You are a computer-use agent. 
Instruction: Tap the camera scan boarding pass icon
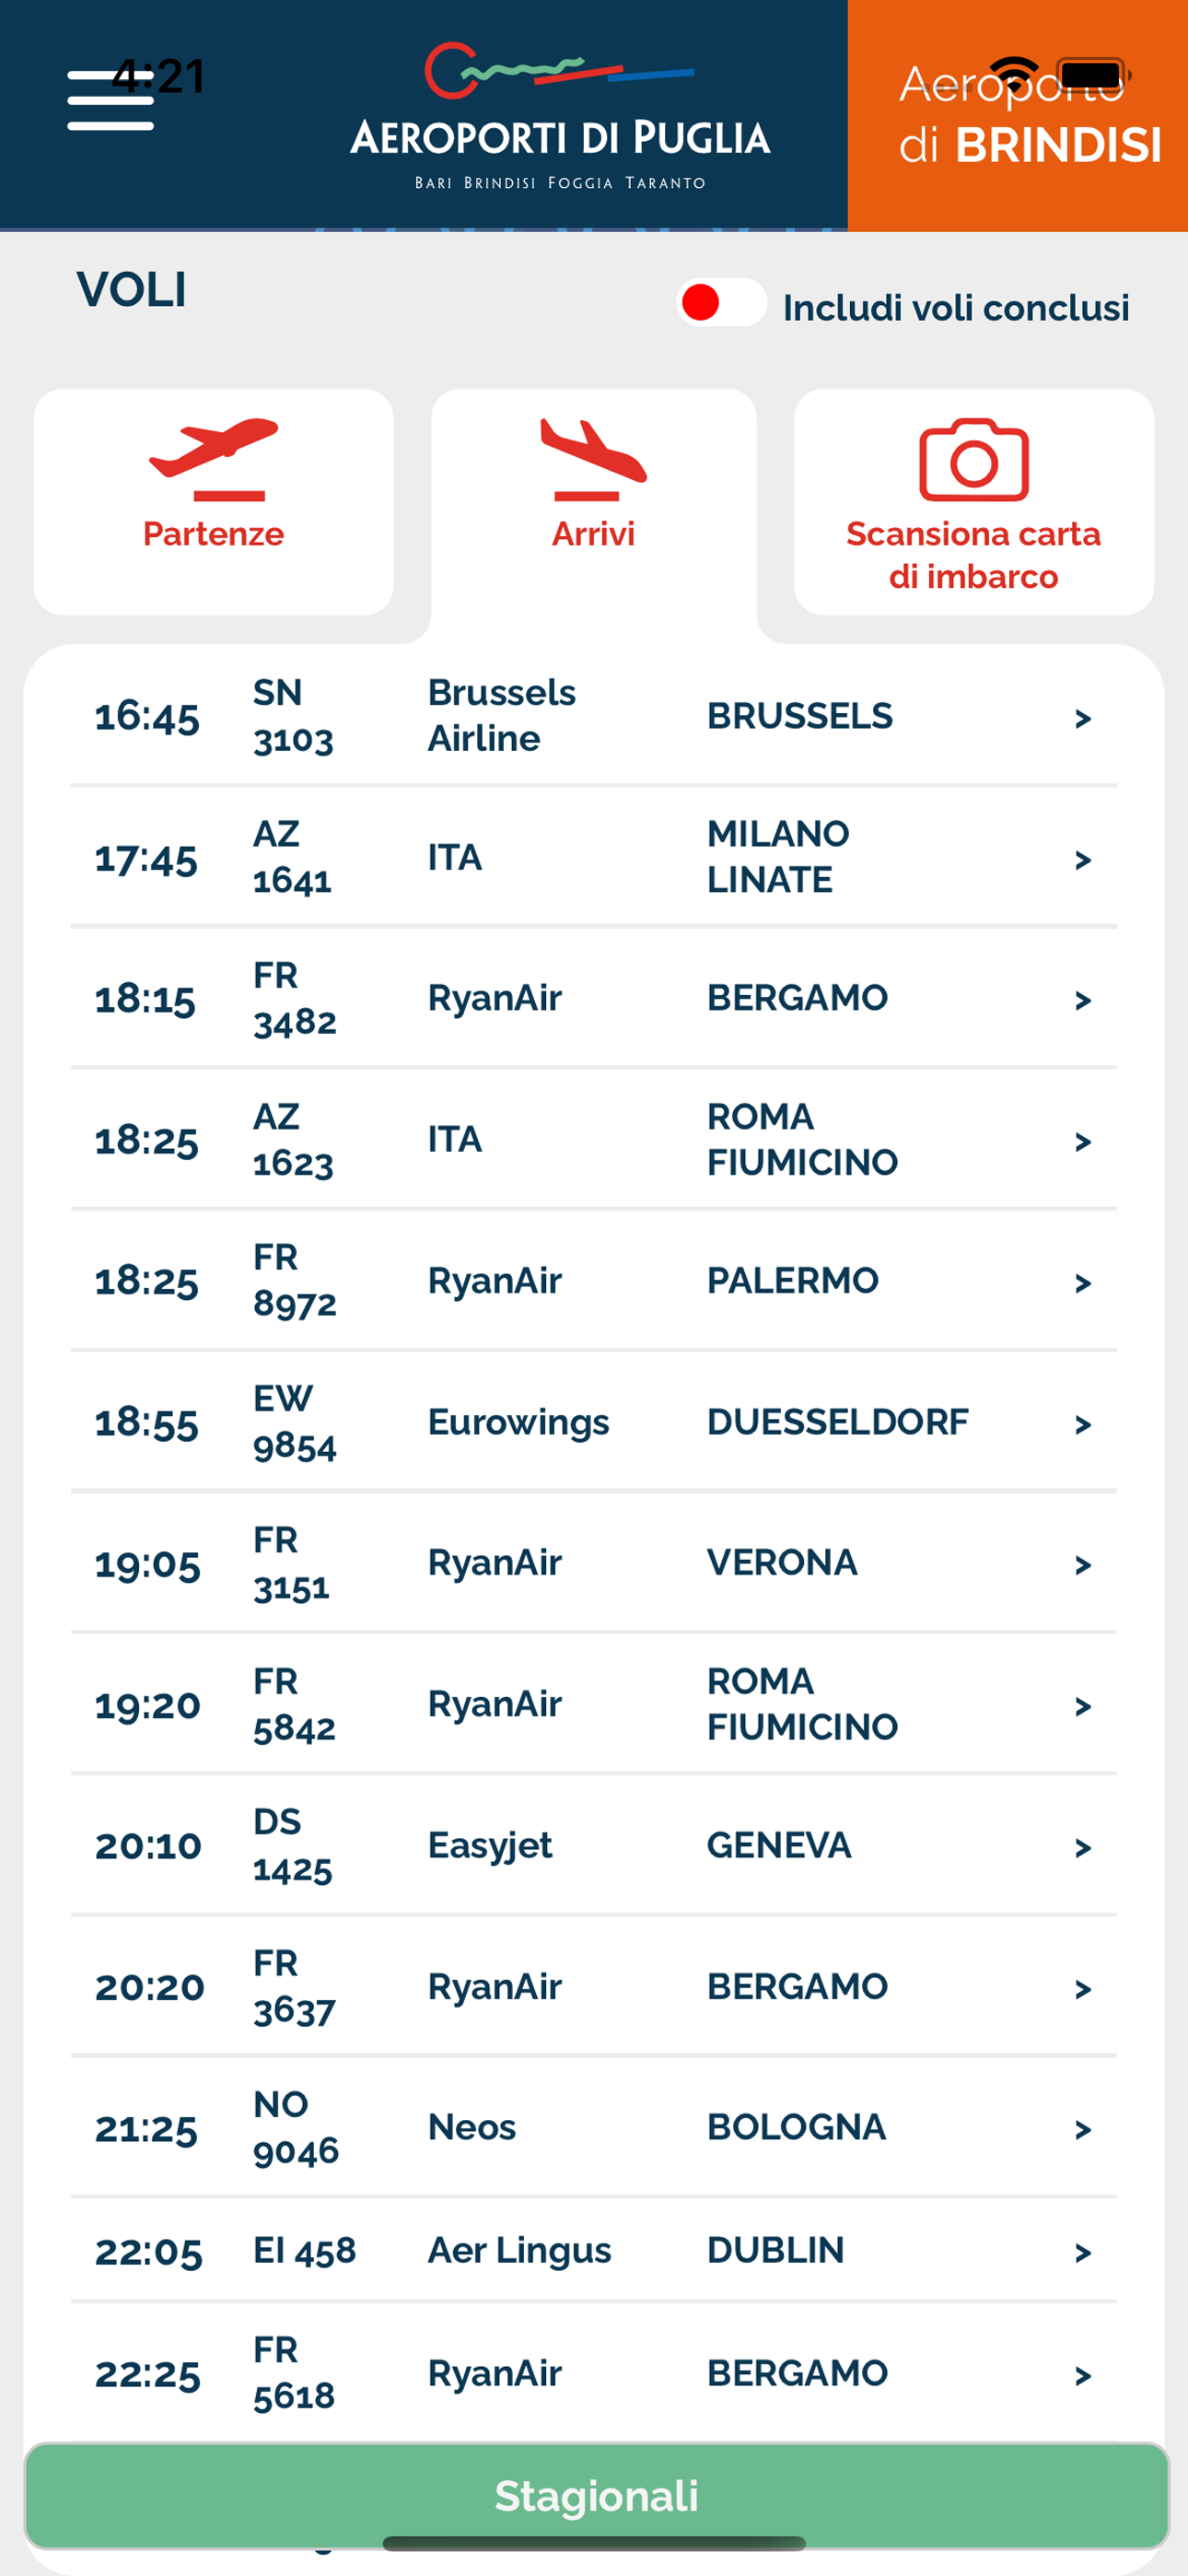point(973,459)
